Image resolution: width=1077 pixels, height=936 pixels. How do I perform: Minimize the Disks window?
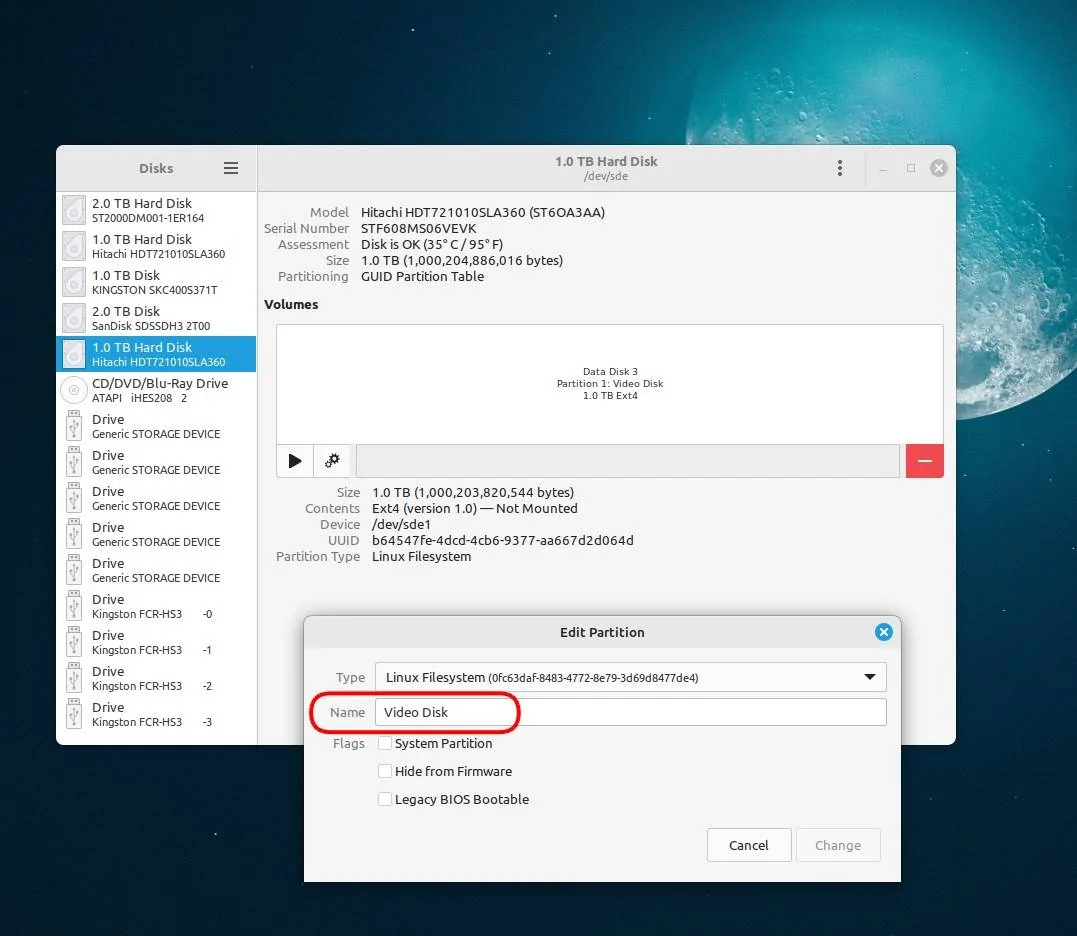pos(883,168)
